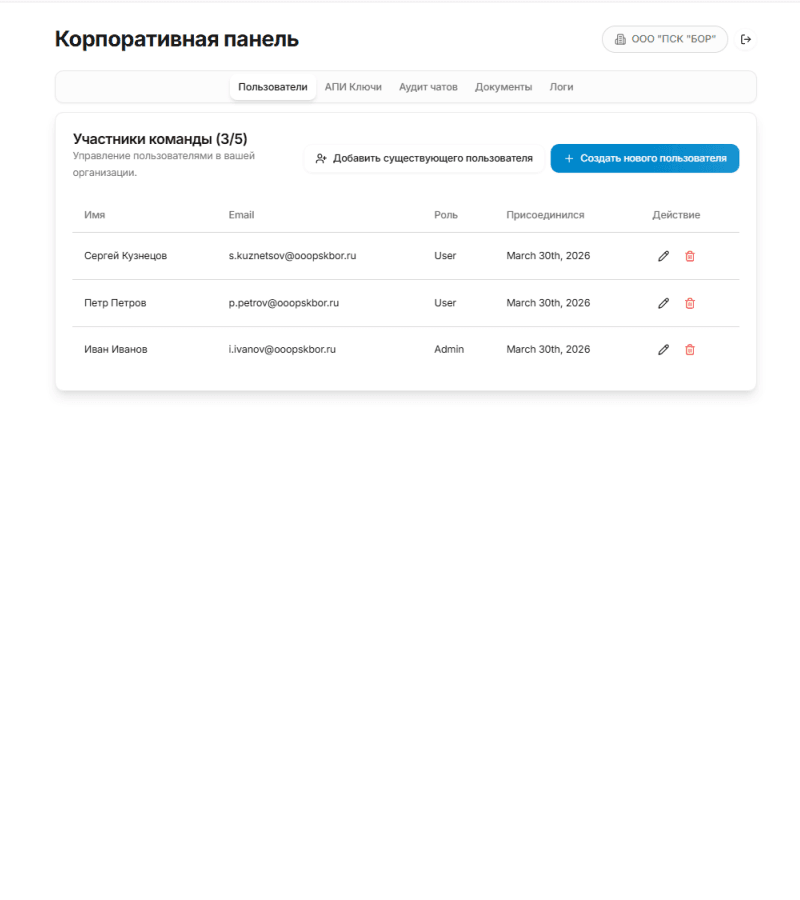800x900 pixels.
Task: Edit user Петр Петров with pencil icon
Action: 663,303
